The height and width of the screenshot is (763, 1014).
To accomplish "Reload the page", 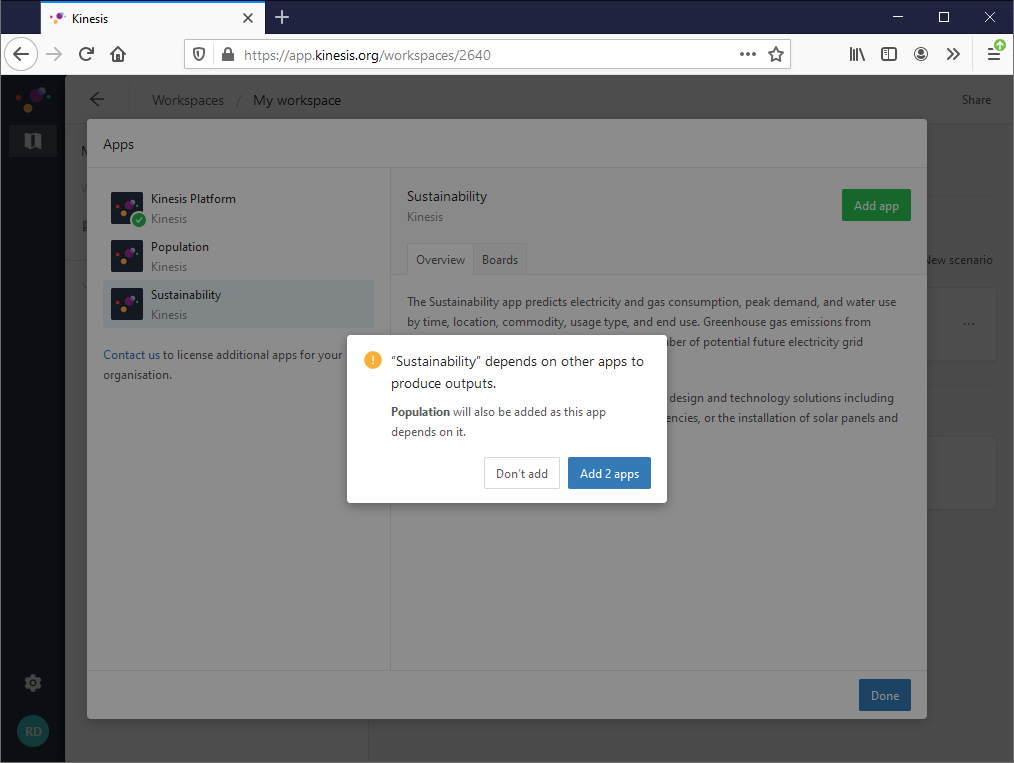I will pyautogui.click(x=86, y=54).
